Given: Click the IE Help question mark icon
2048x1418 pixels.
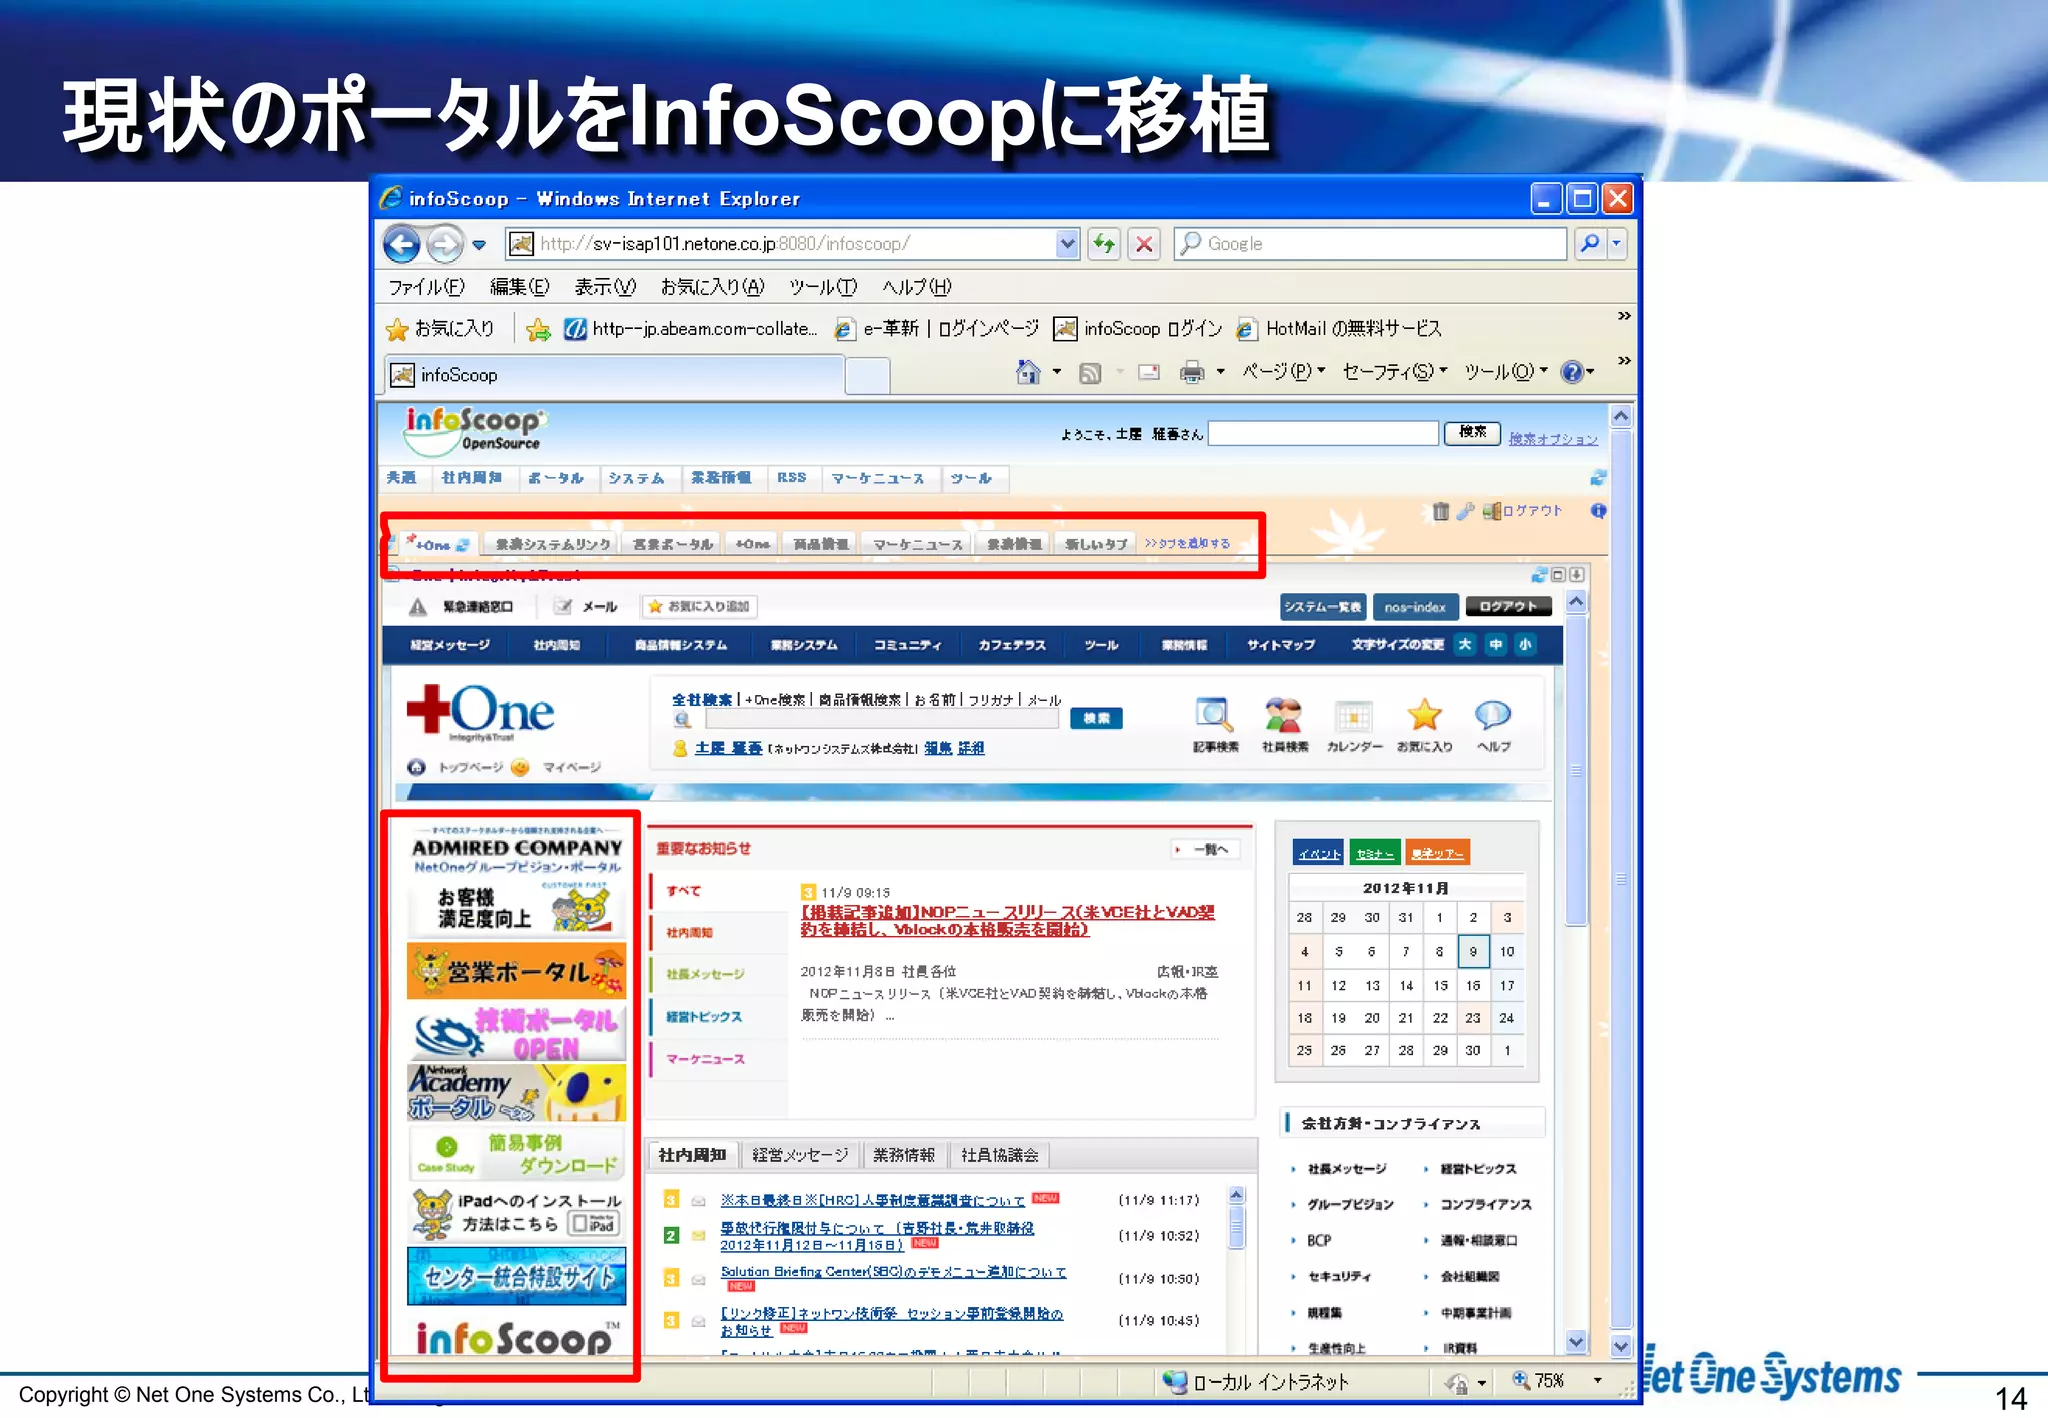Looking at the screenshot, I should pyautogui.click(x=1572, y=372).
